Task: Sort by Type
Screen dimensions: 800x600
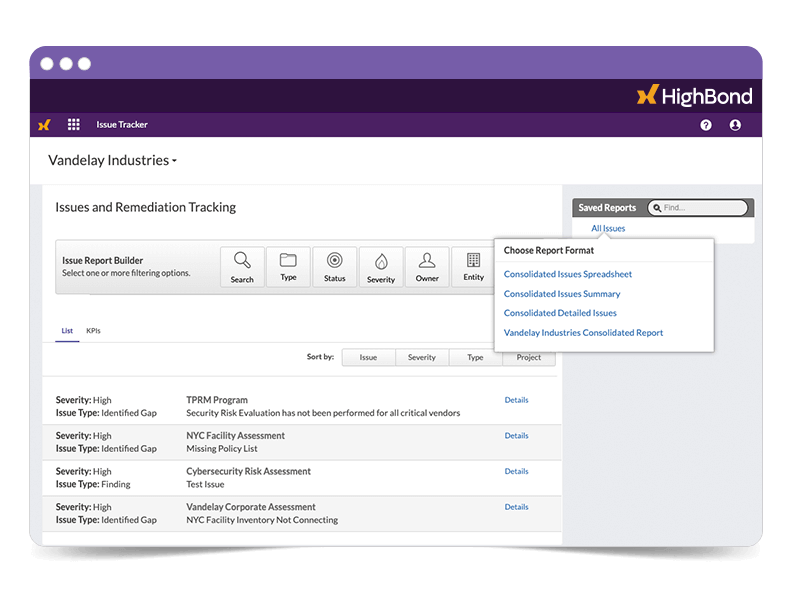Action: tap(476, 357)
